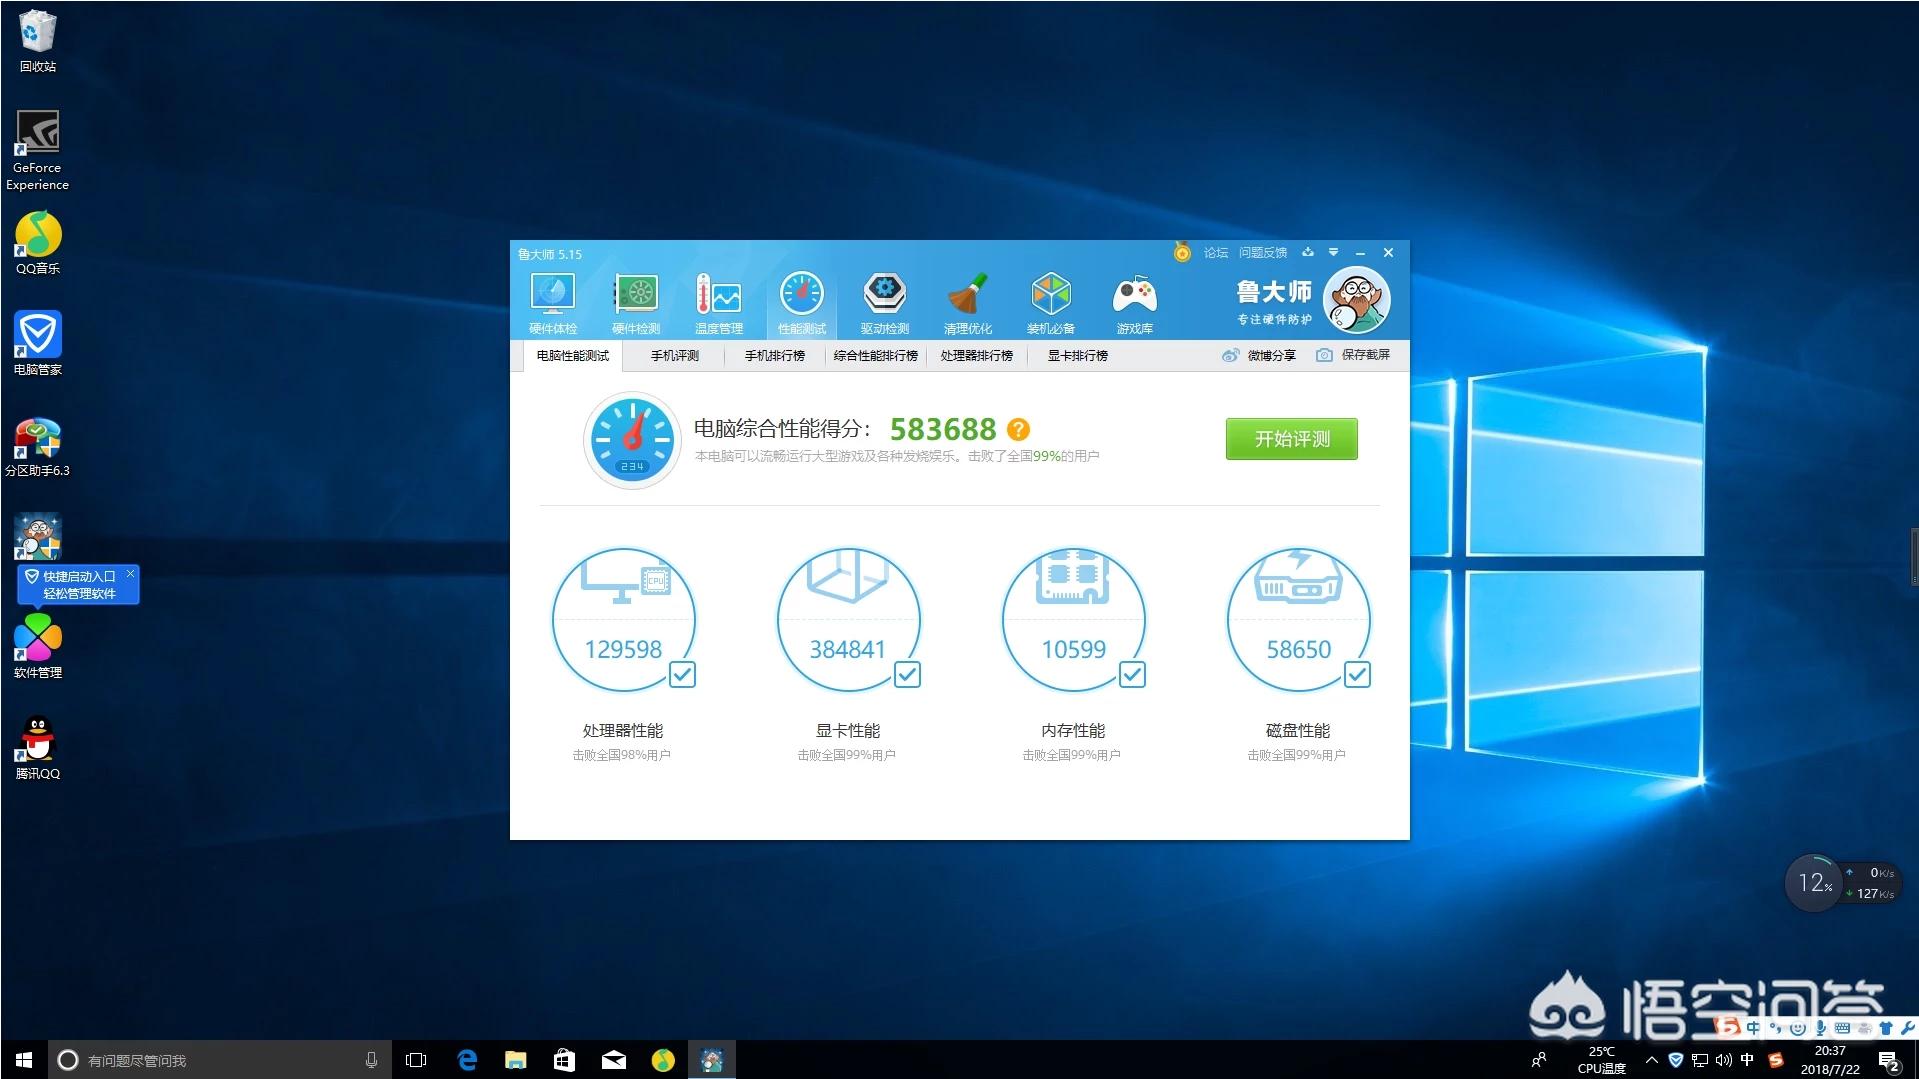1919x1079 pixels.
Task: Click the green 开始评测 button
Action: point(1292,439)
